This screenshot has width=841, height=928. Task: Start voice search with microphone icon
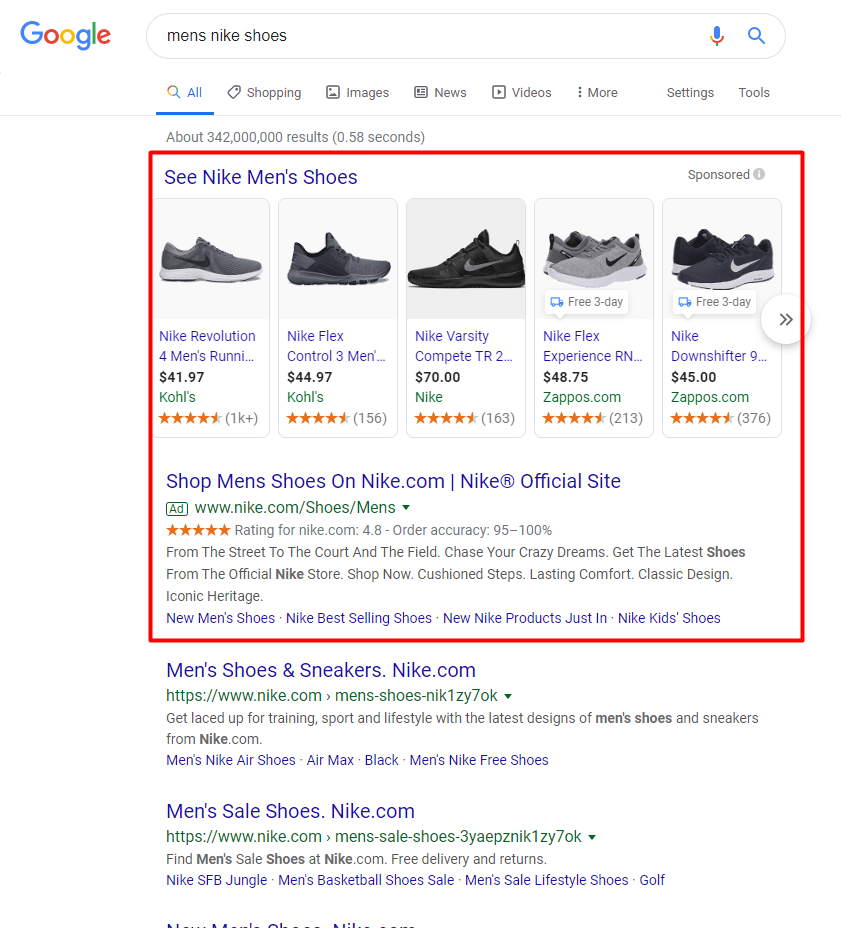716,36
